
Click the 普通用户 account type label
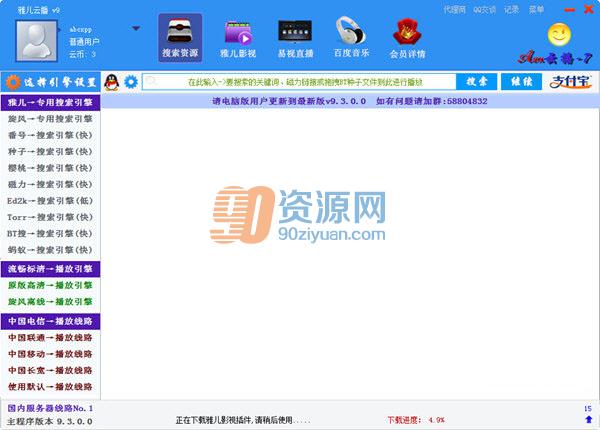[84, 42]
